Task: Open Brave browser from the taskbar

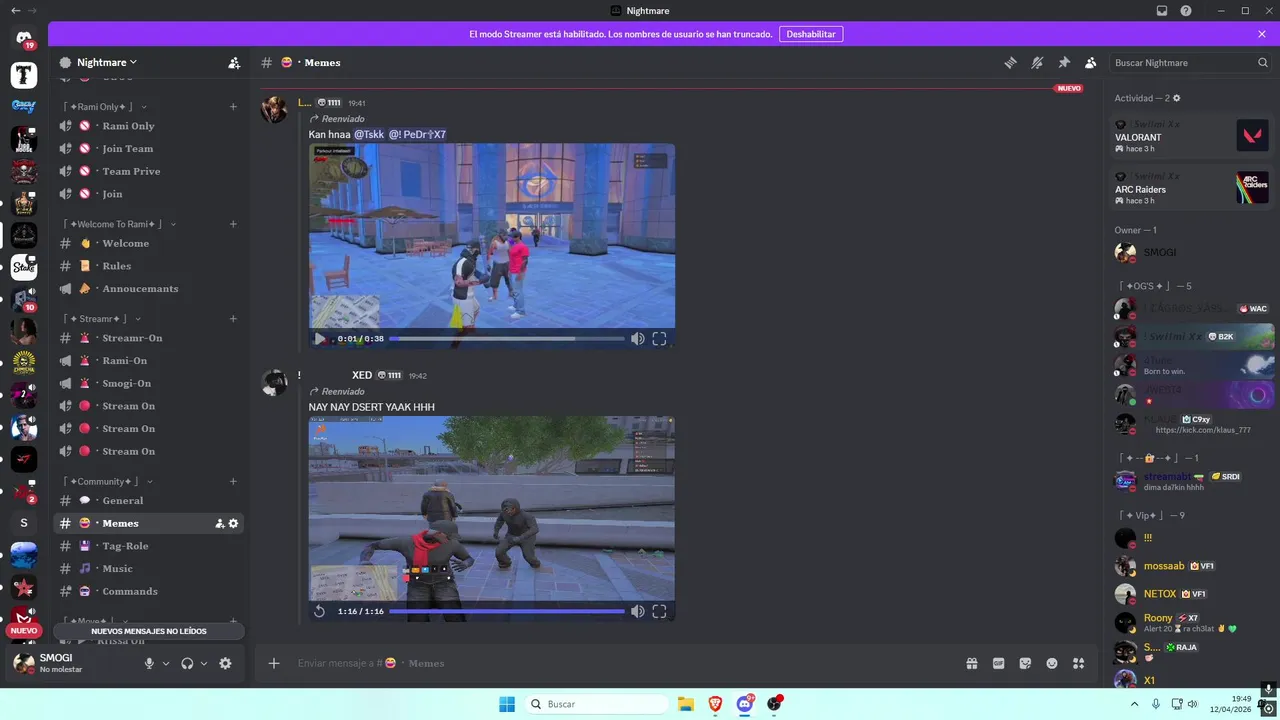Action: coord(715,704)
